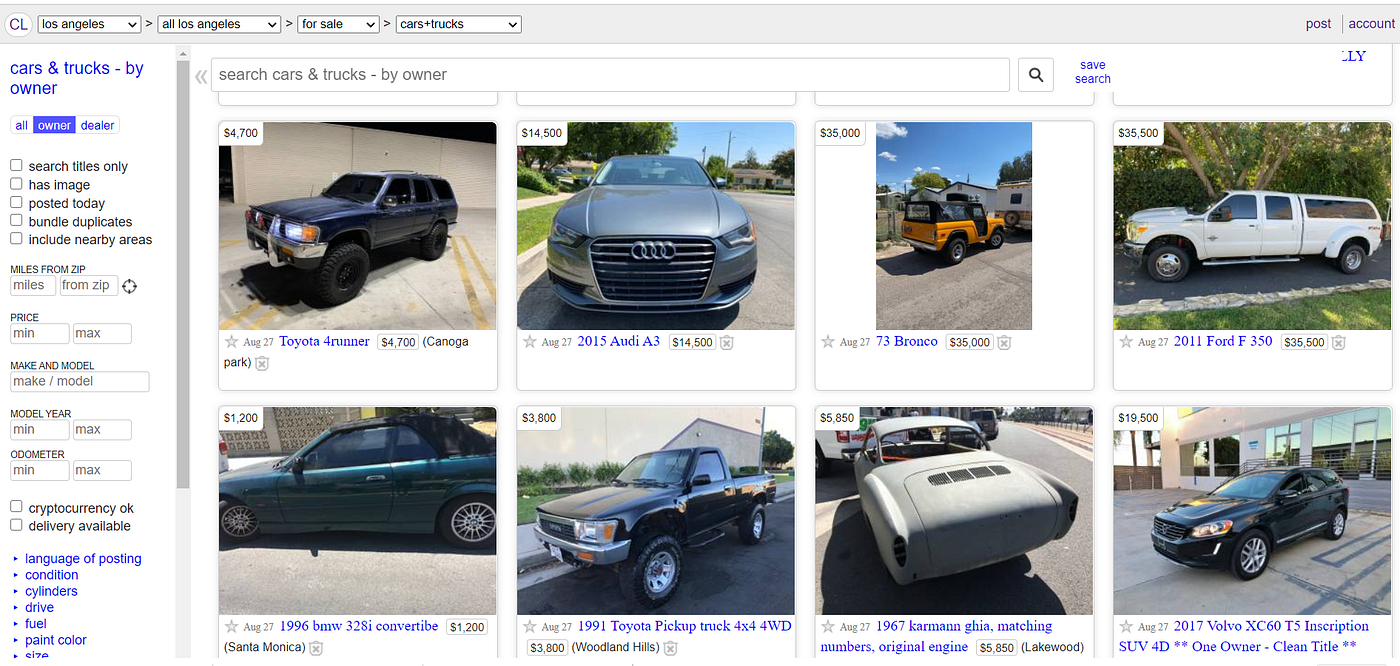Image resolution: width=1400 pixels, height=666 pixels.
Task: Enable delivery available filter
Action: [x=16, y=525]
